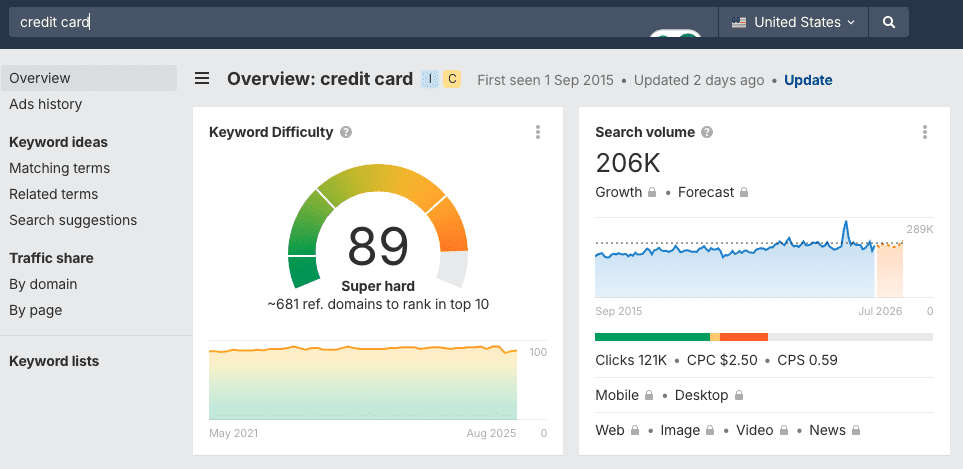Click the keyword search field
963x469 pixels.
pos(363,22)
